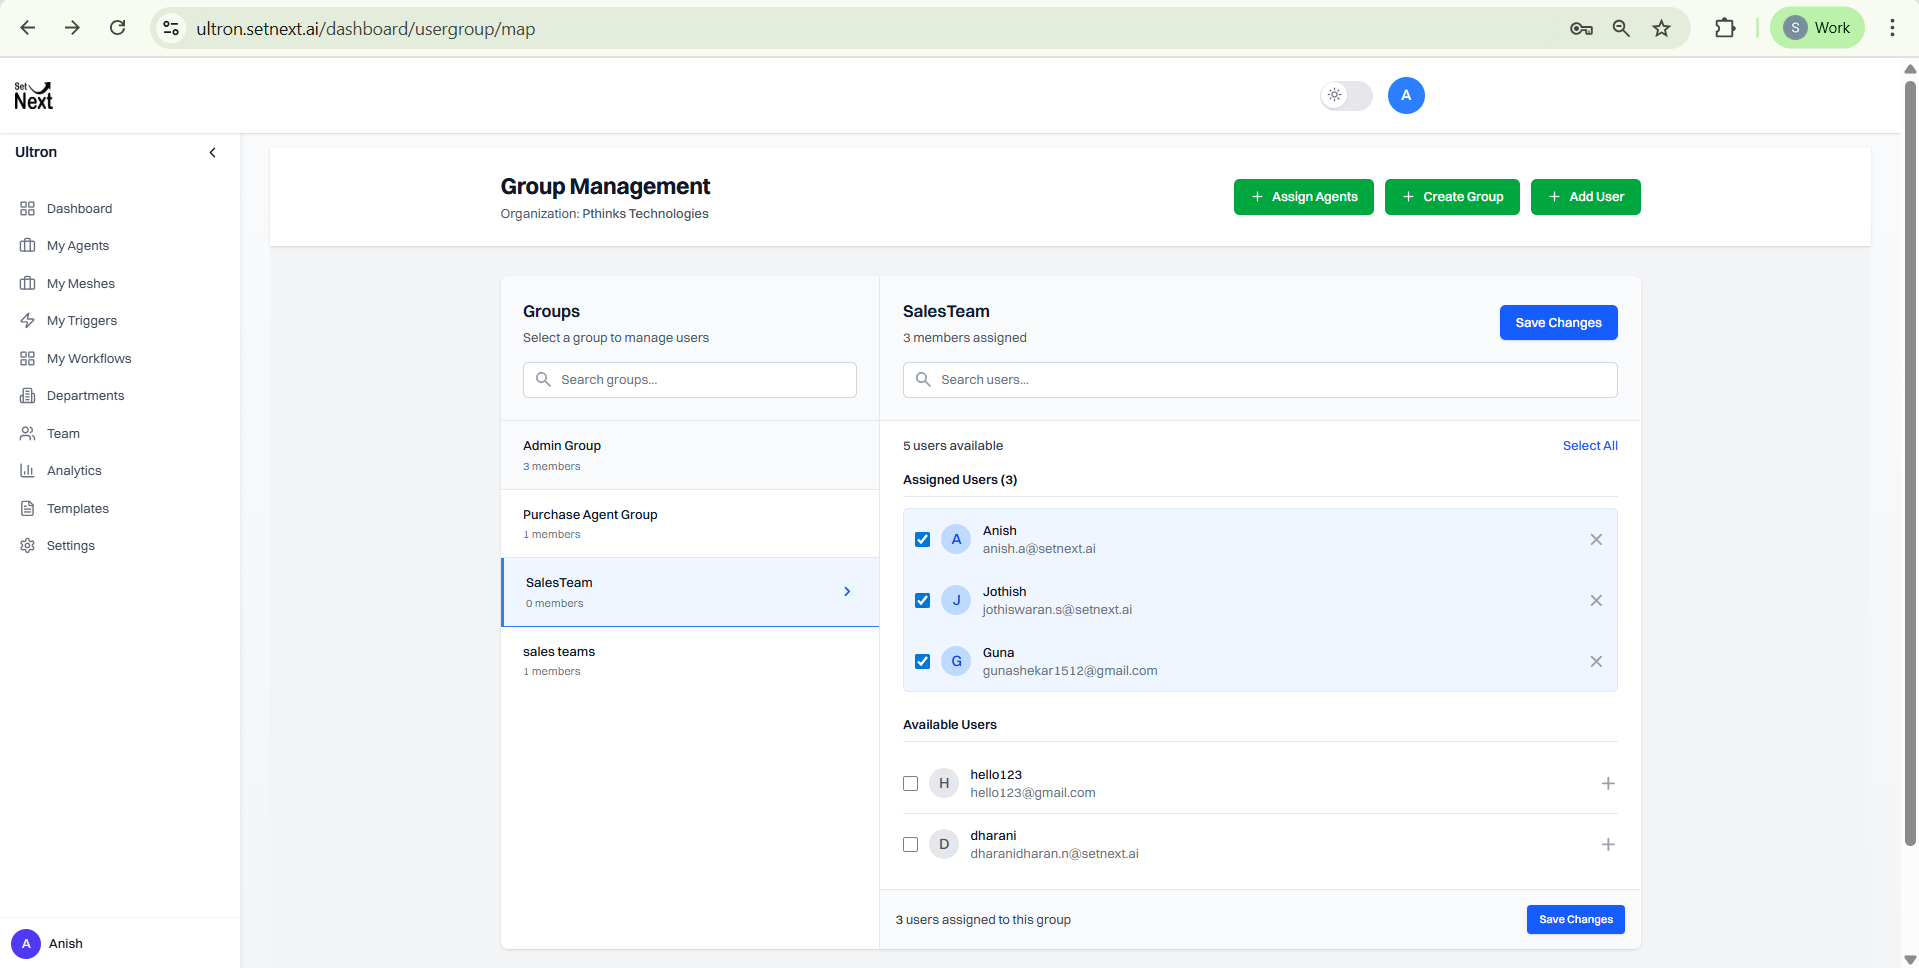Image resolution: width=1919 pixels, height=968 pixels.
Task: Click the top Save Changes button
Action: [x=1558, y=323]
